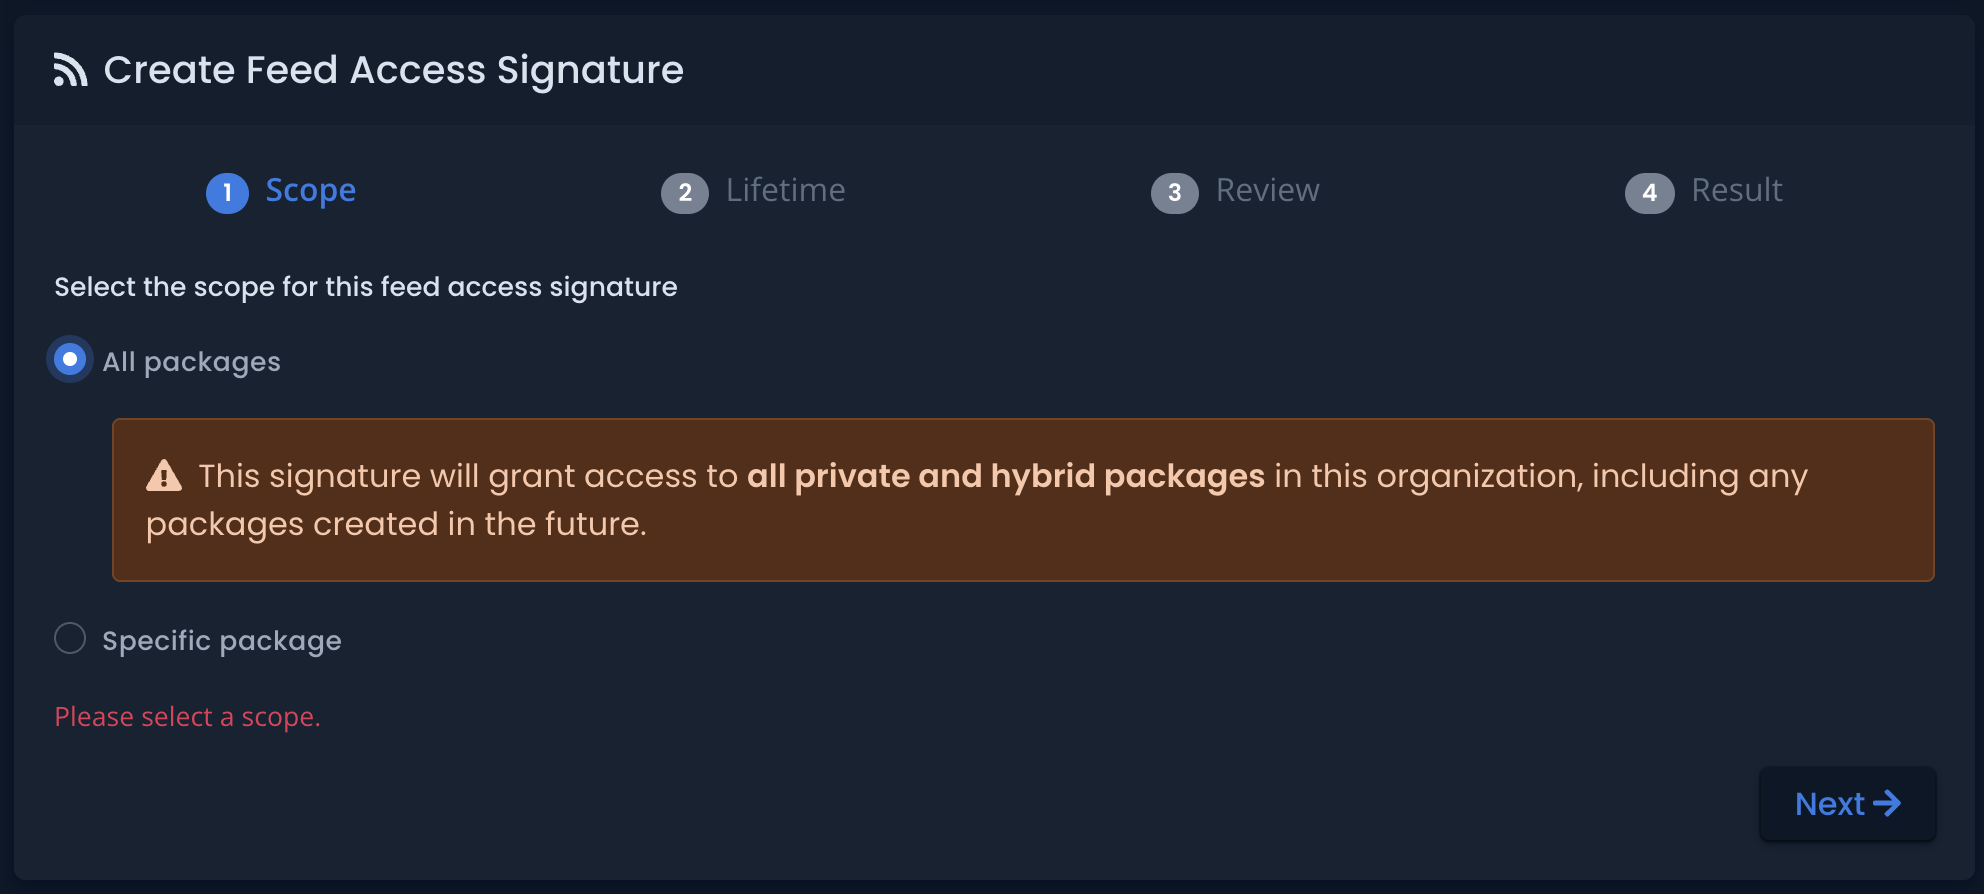
Task: Jump to the Review step
Action: (x=1266, y=191)
